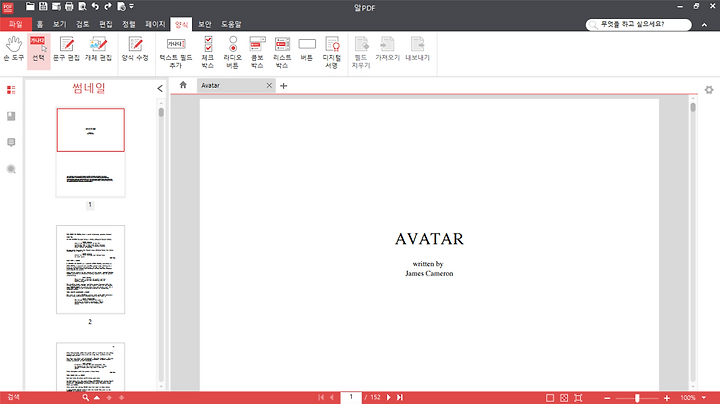
Task: Switch to the 정렬 (Arrange) tab
Action: 129,24
